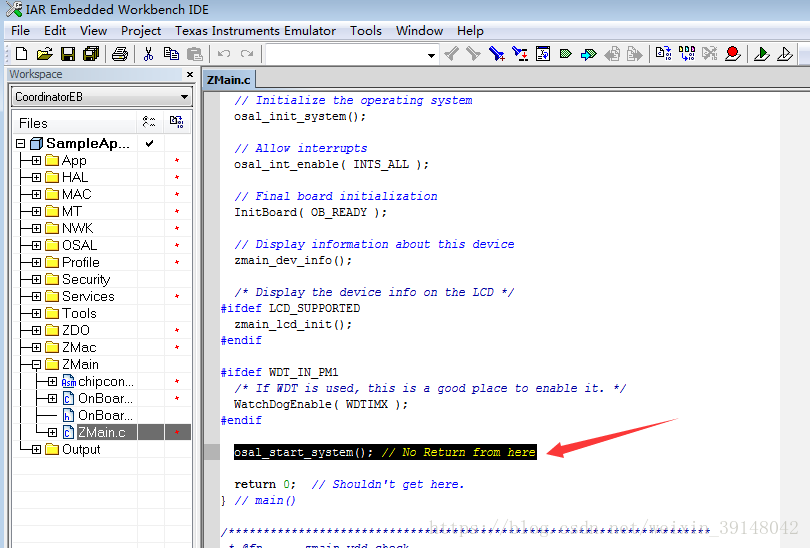
Task: Expand the OSAL folder
Action: pyautogui.click(x=36, y=245)
